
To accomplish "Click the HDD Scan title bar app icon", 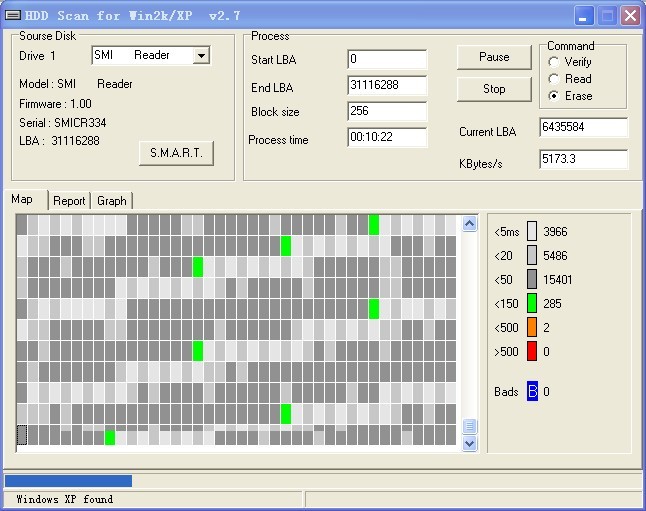I will [13, 16].
